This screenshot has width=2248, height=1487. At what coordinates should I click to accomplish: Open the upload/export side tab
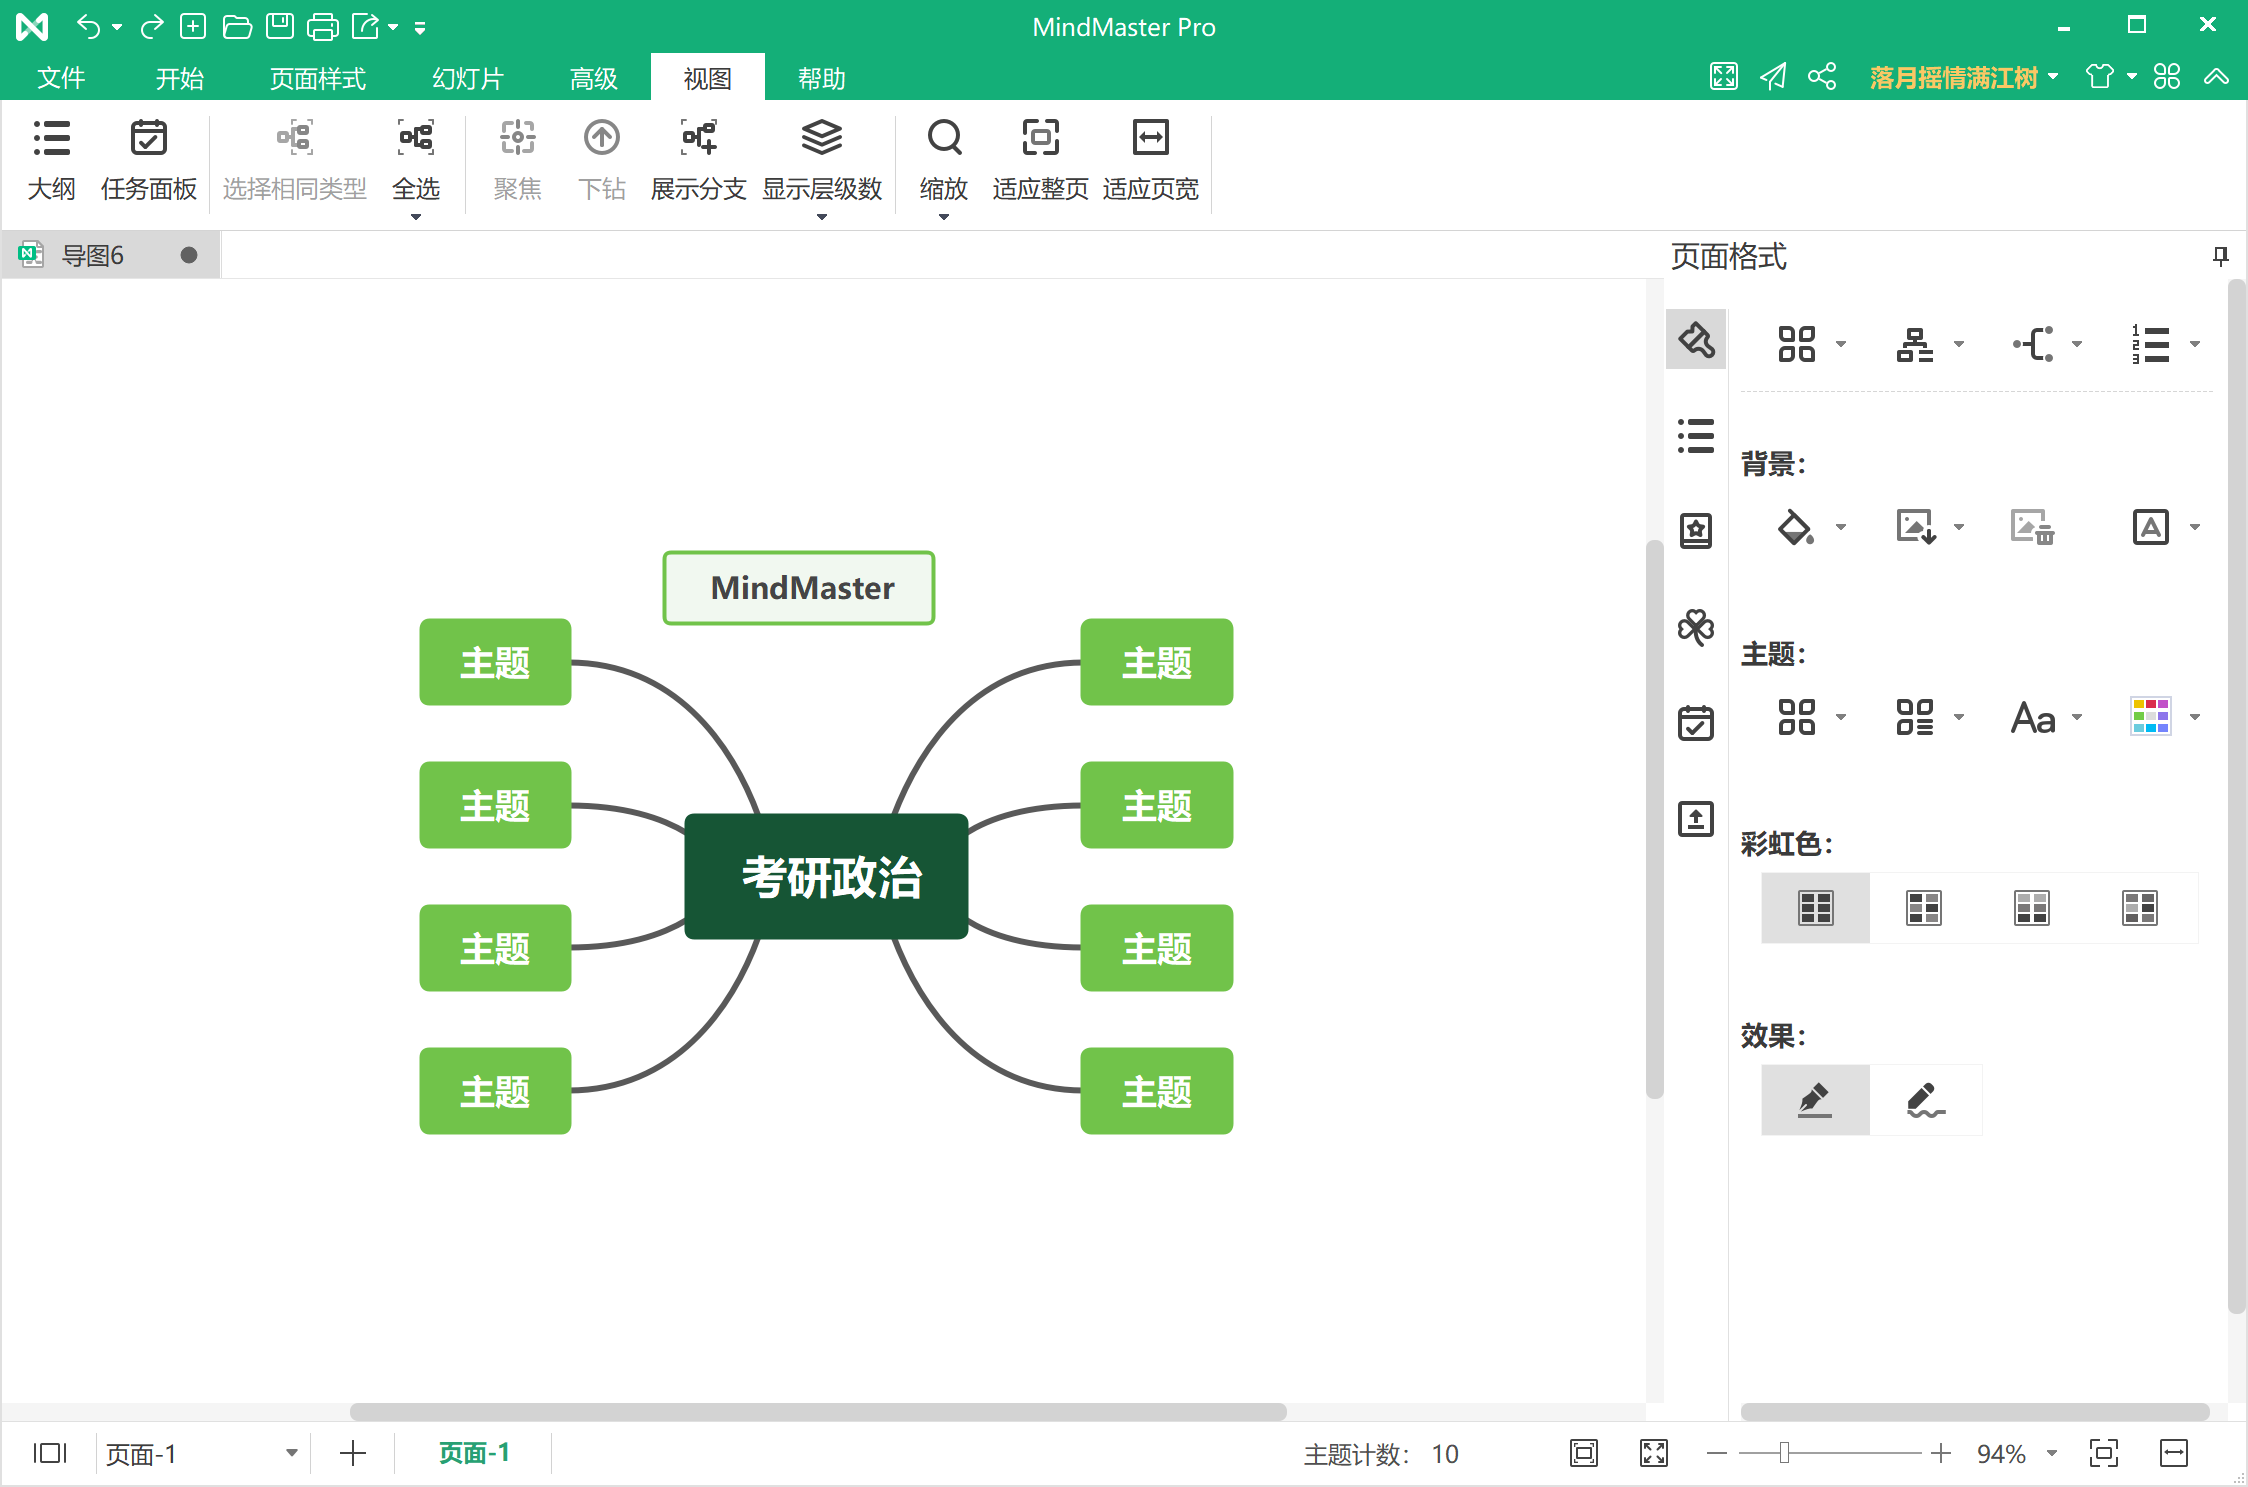[1696, 819]
